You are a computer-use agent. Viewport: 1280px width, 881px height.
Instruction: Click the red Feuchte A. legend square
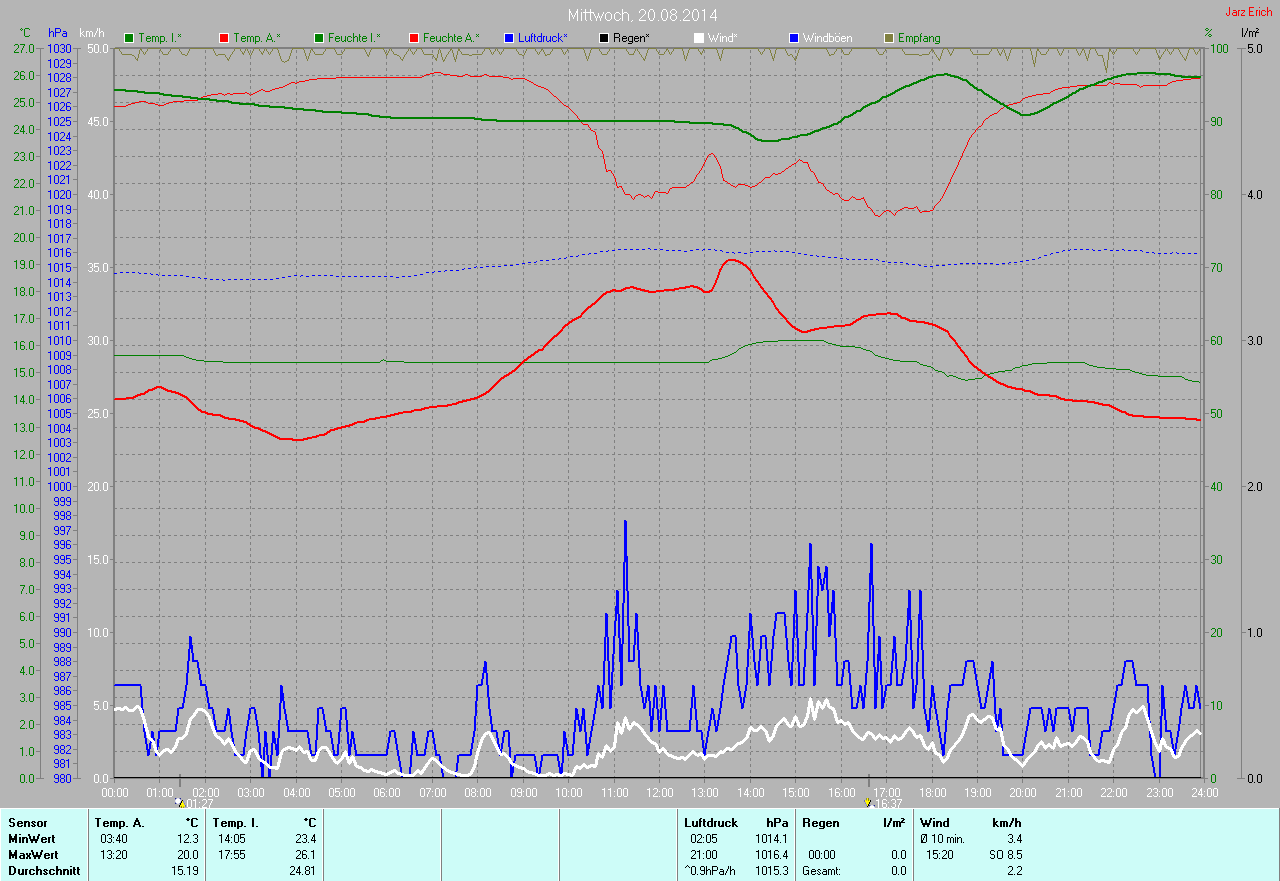(414, 38)
